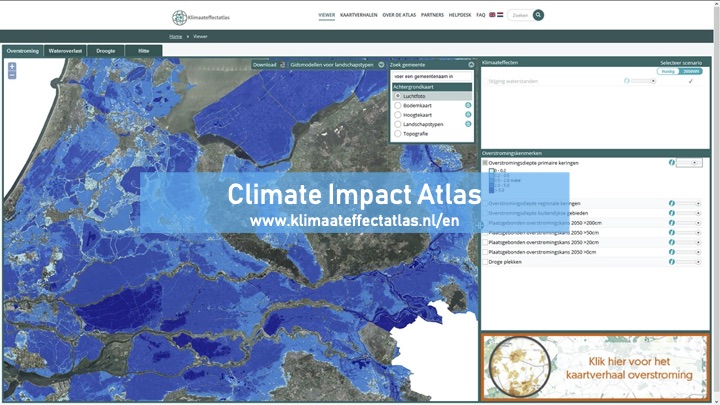Zoom in on the map with plus button
The height and width of the screenshot is (405, 720).
coord(12,67)
